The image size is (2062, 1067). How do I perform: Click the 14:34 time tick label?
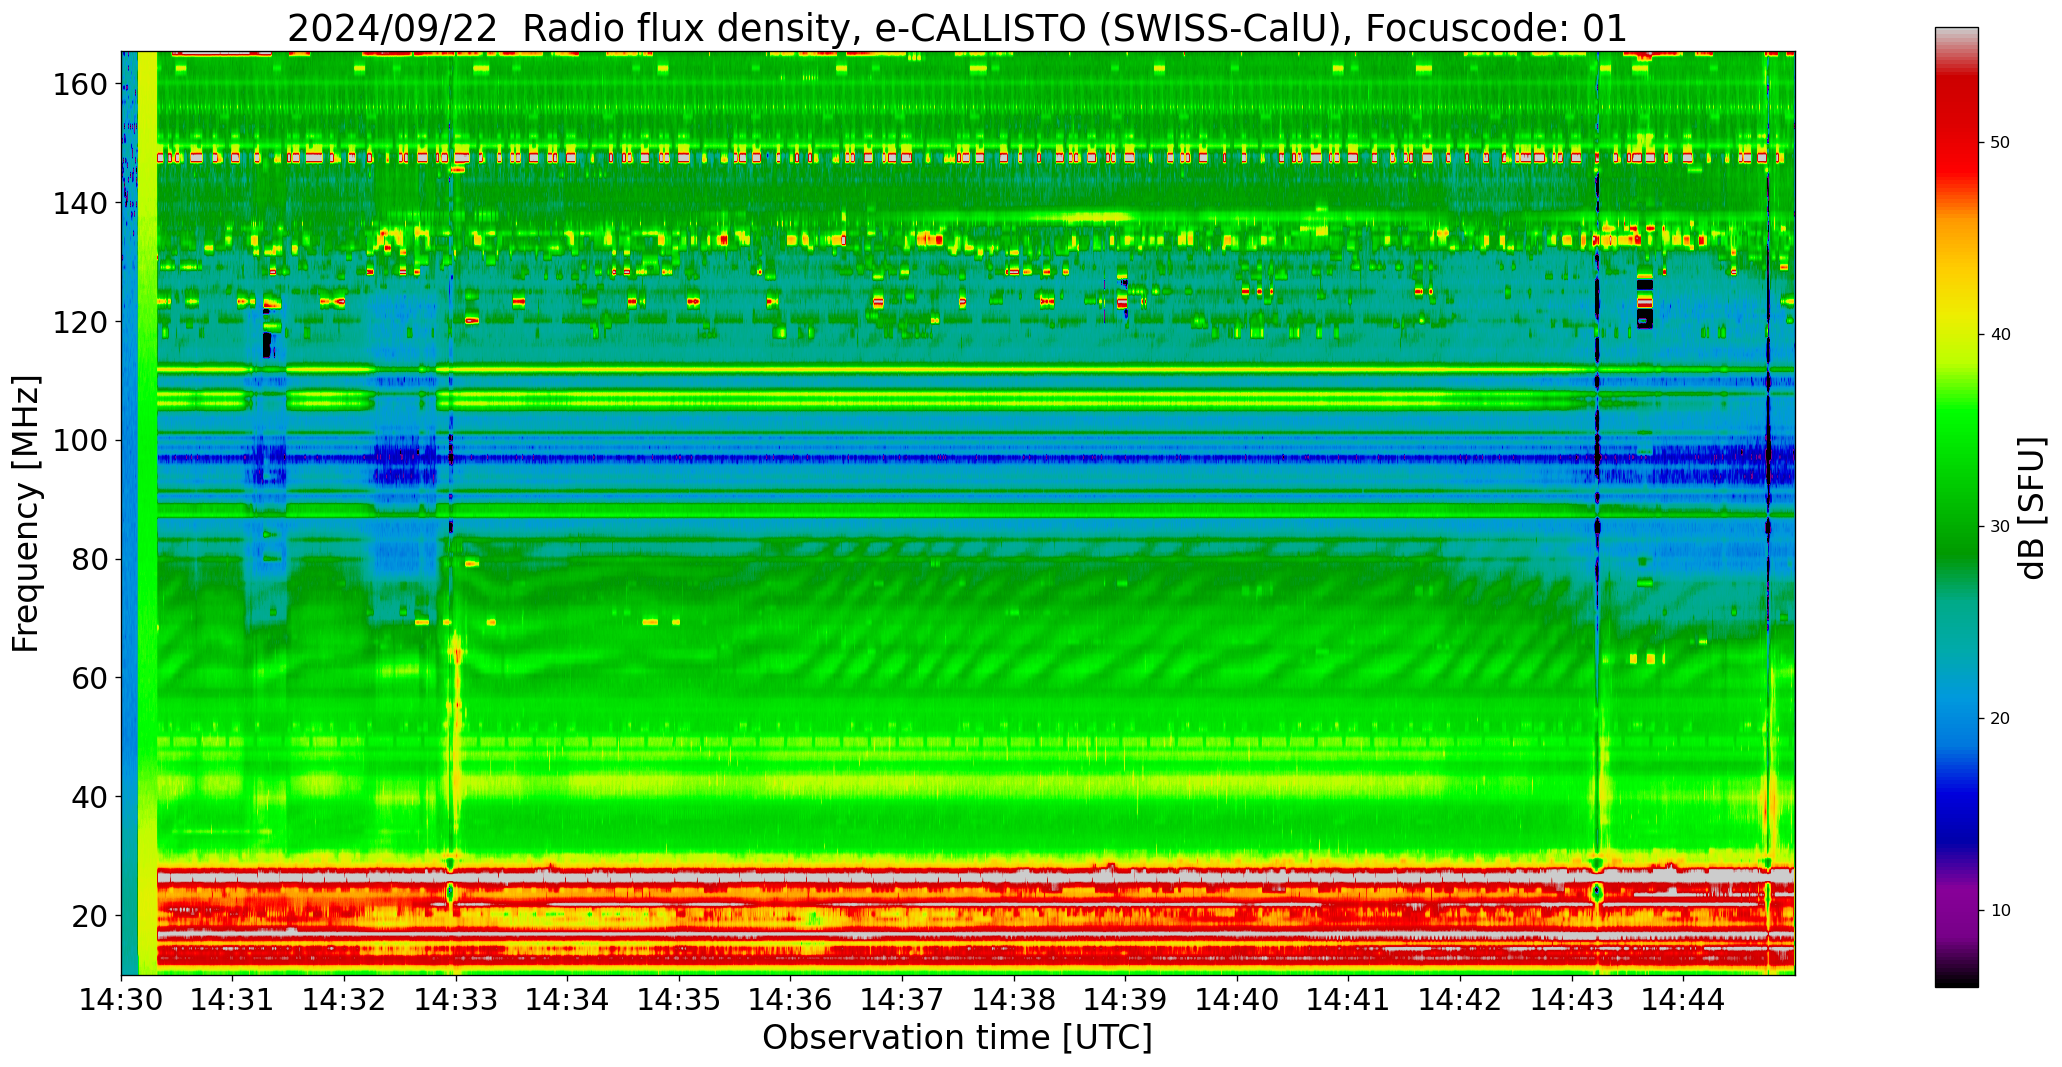(x=567, y=998)
